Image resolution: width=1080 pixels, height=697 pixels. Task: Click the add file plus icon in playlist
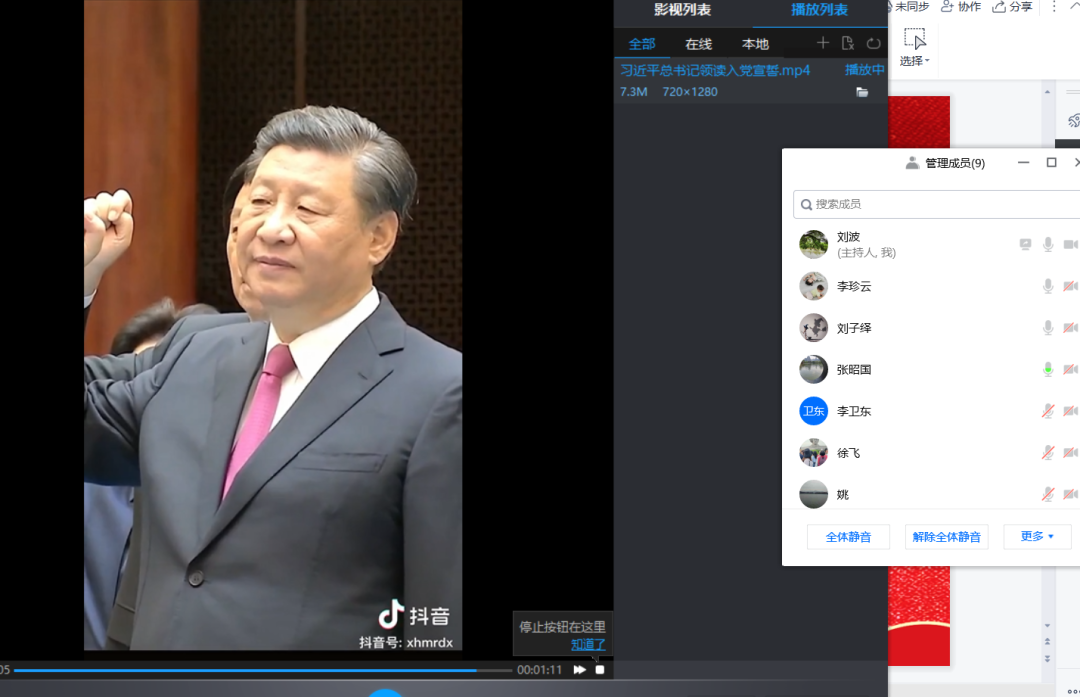point(823,43)
